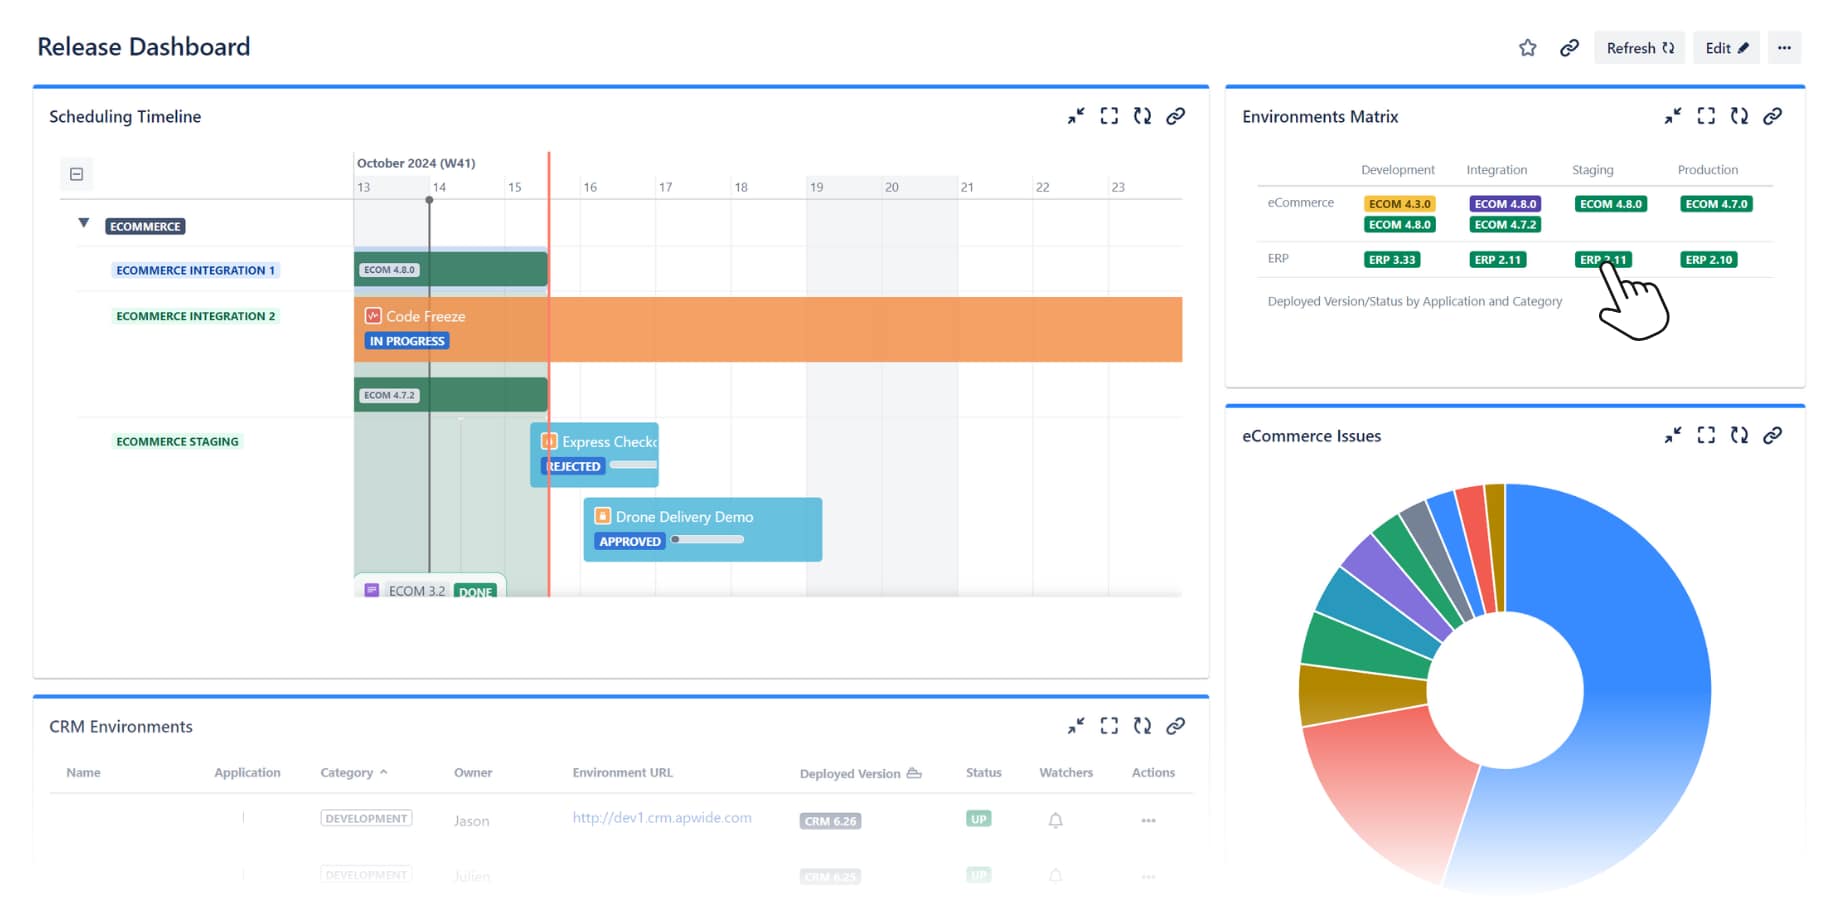Expand Environments Matrix to fullscreen

[1705, 116]
